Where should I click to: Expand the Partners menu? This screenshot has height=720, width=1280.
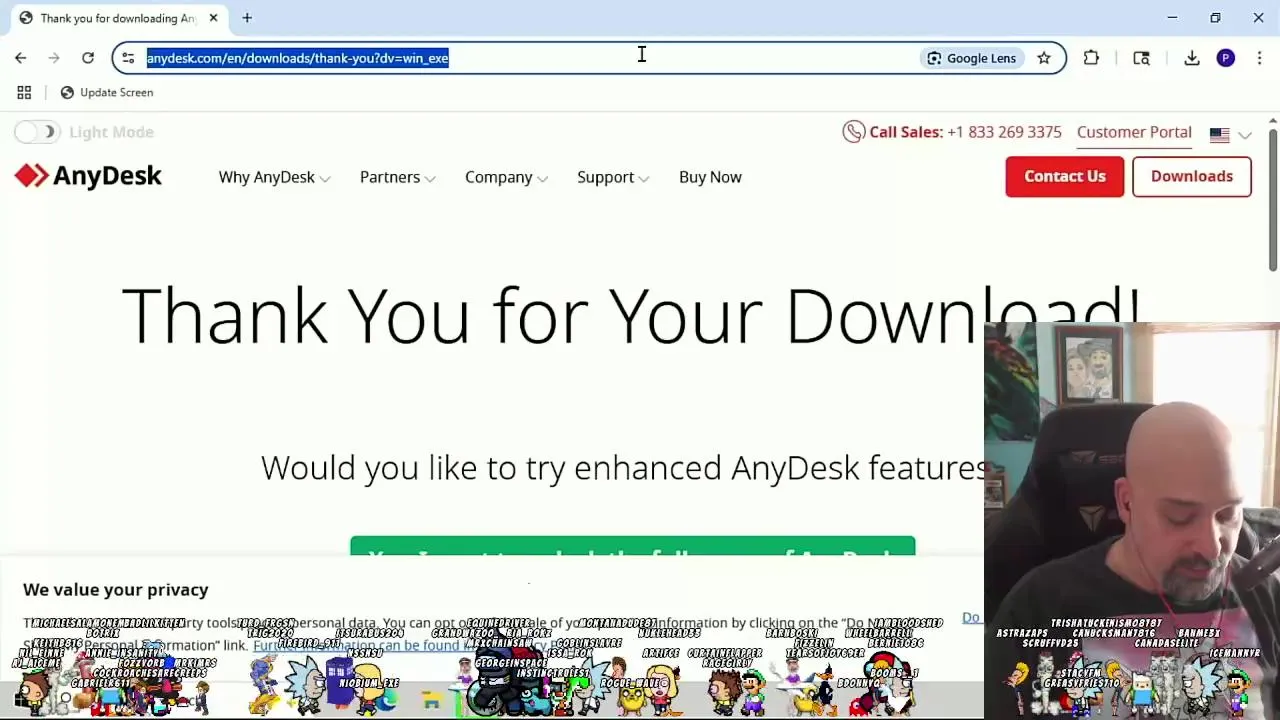click(x=397, y=177)
